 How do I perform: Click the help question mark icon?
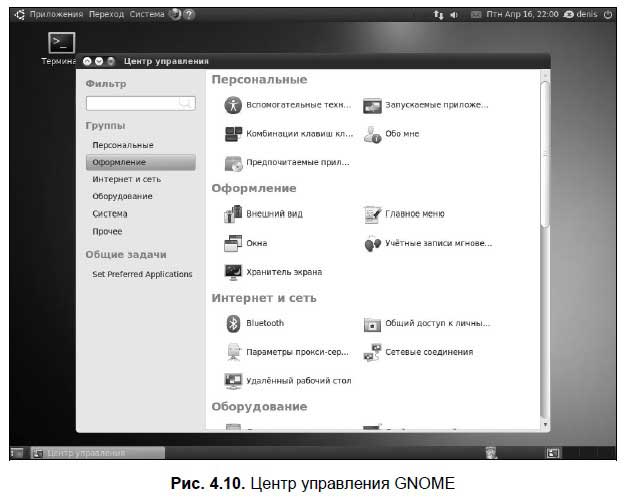point(189,15)
